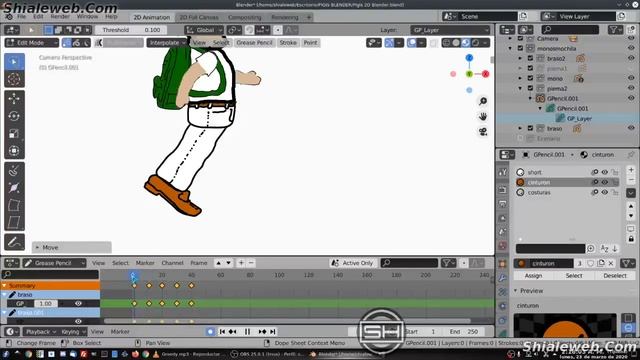Select the Transform tool in the toolbar
640x360 pixels.
pos(14,151)
